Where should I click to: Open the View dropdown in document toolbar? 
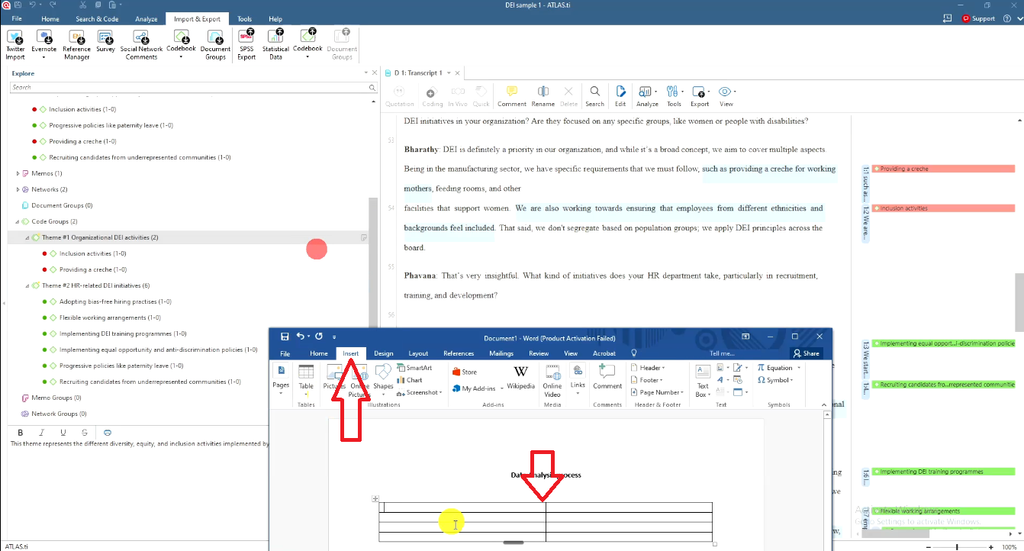pos(726,96)
